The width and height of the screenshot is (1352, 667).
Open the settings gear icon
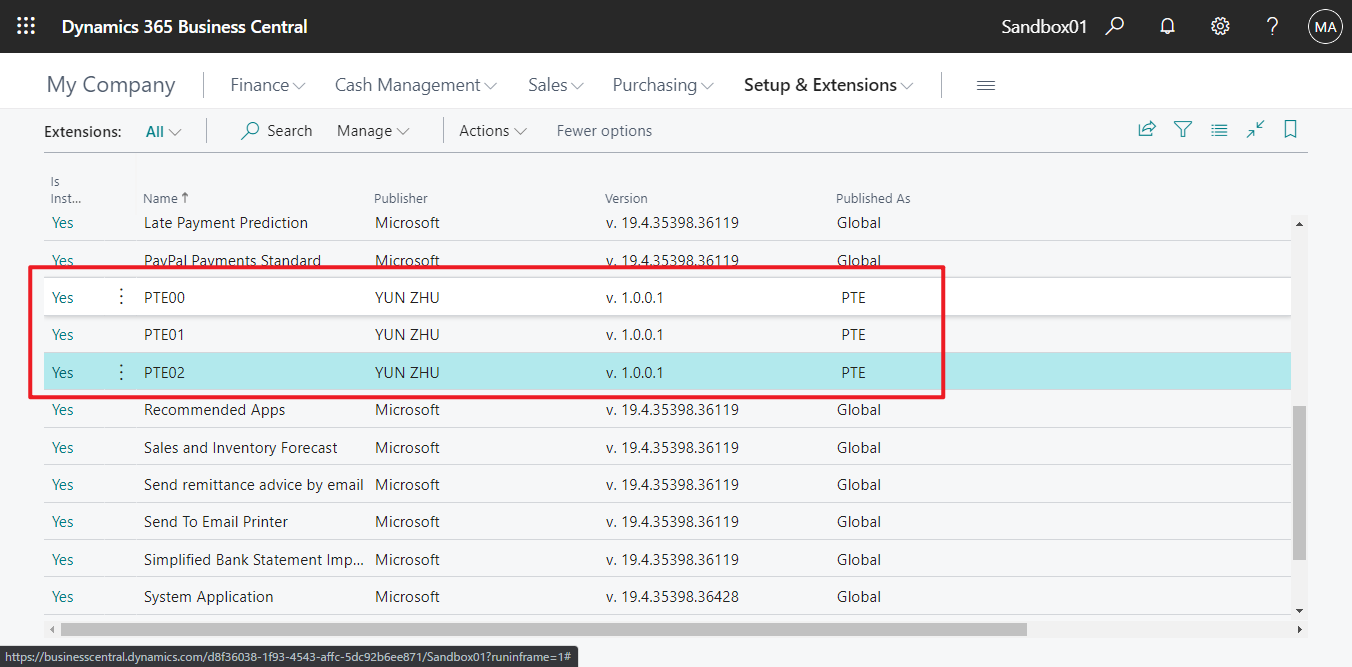1220,26
